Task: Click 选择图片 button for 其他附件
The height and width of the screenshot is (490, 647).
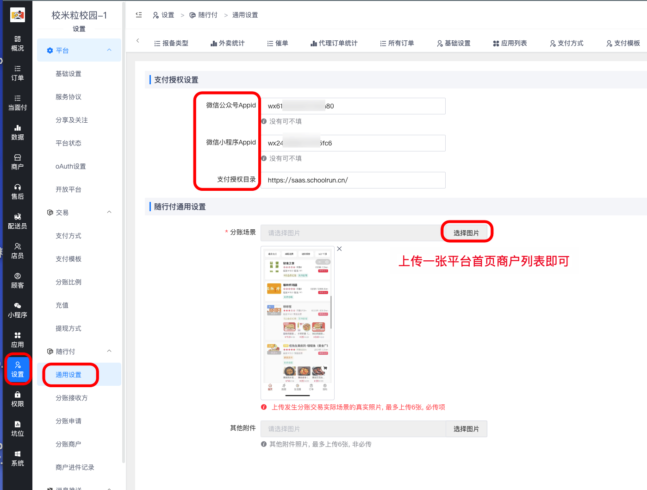Action: click(x=466, y=428)
